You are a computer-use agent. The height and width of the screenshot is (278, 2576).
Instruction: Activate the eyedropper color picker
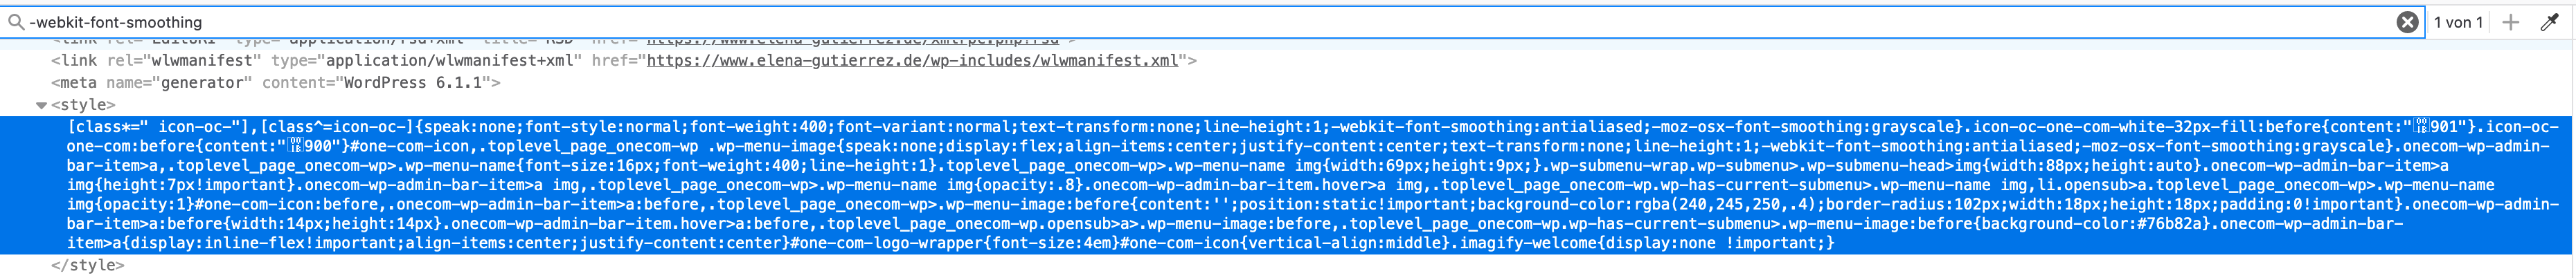tap(2549, 22)
